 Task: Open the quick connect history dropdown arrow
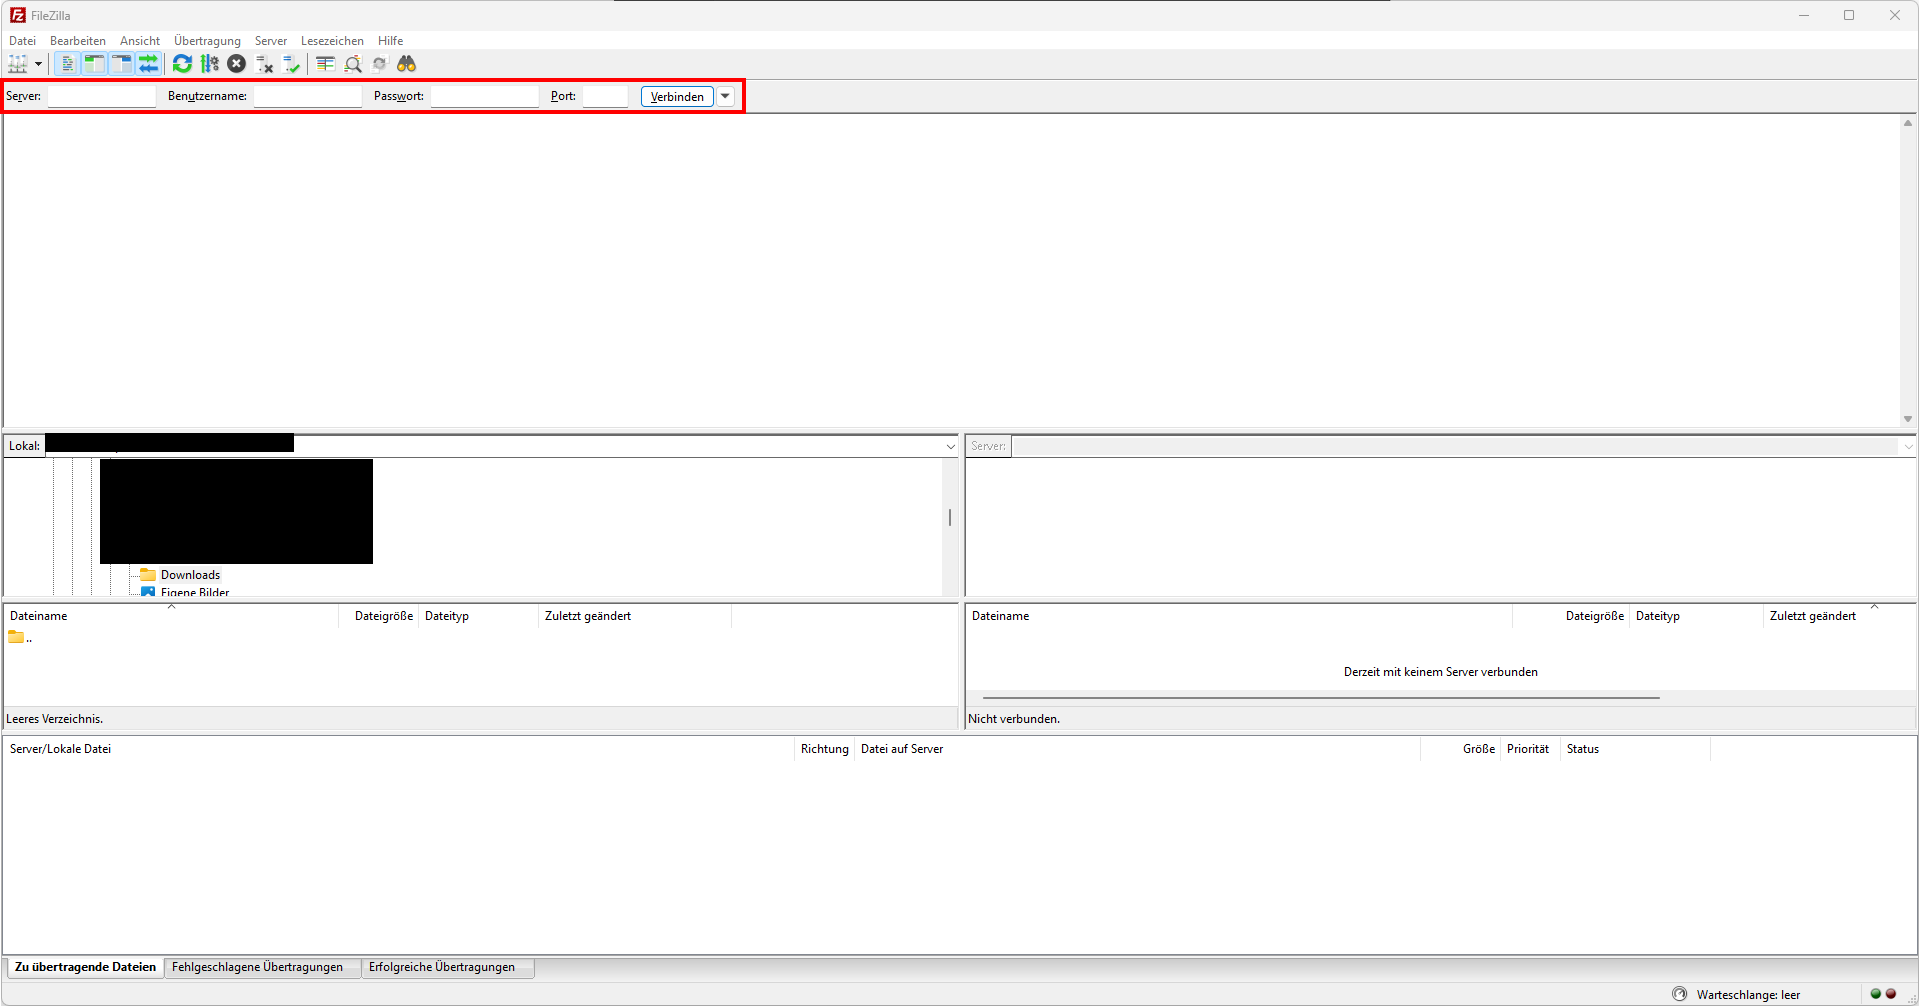(x=726, y=96)
